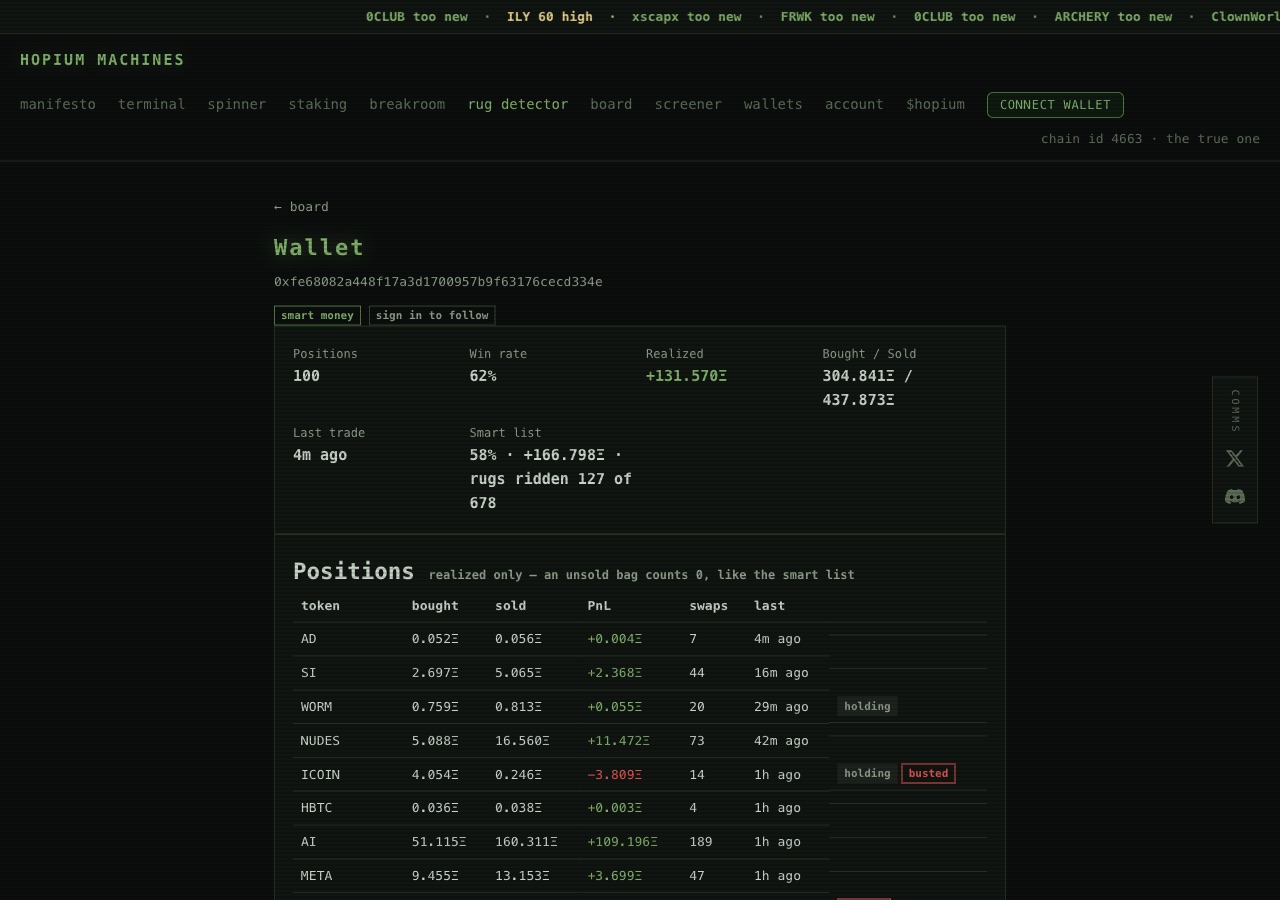Select the rug detector nav item
Screen dimensions: 1280x900
click(518, 104)
